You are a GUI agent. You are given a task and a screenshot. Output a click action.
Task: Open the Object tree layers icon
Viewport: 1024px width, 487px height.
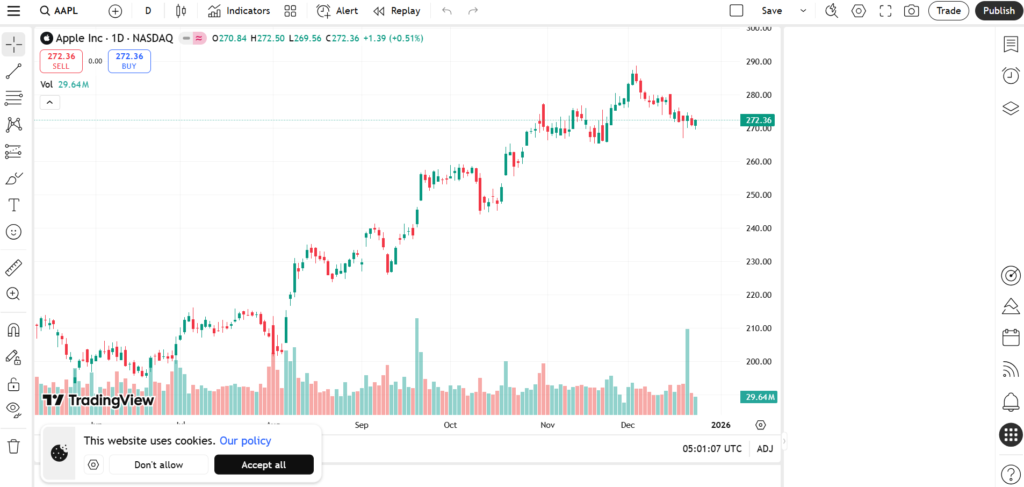coord(1010,108)
